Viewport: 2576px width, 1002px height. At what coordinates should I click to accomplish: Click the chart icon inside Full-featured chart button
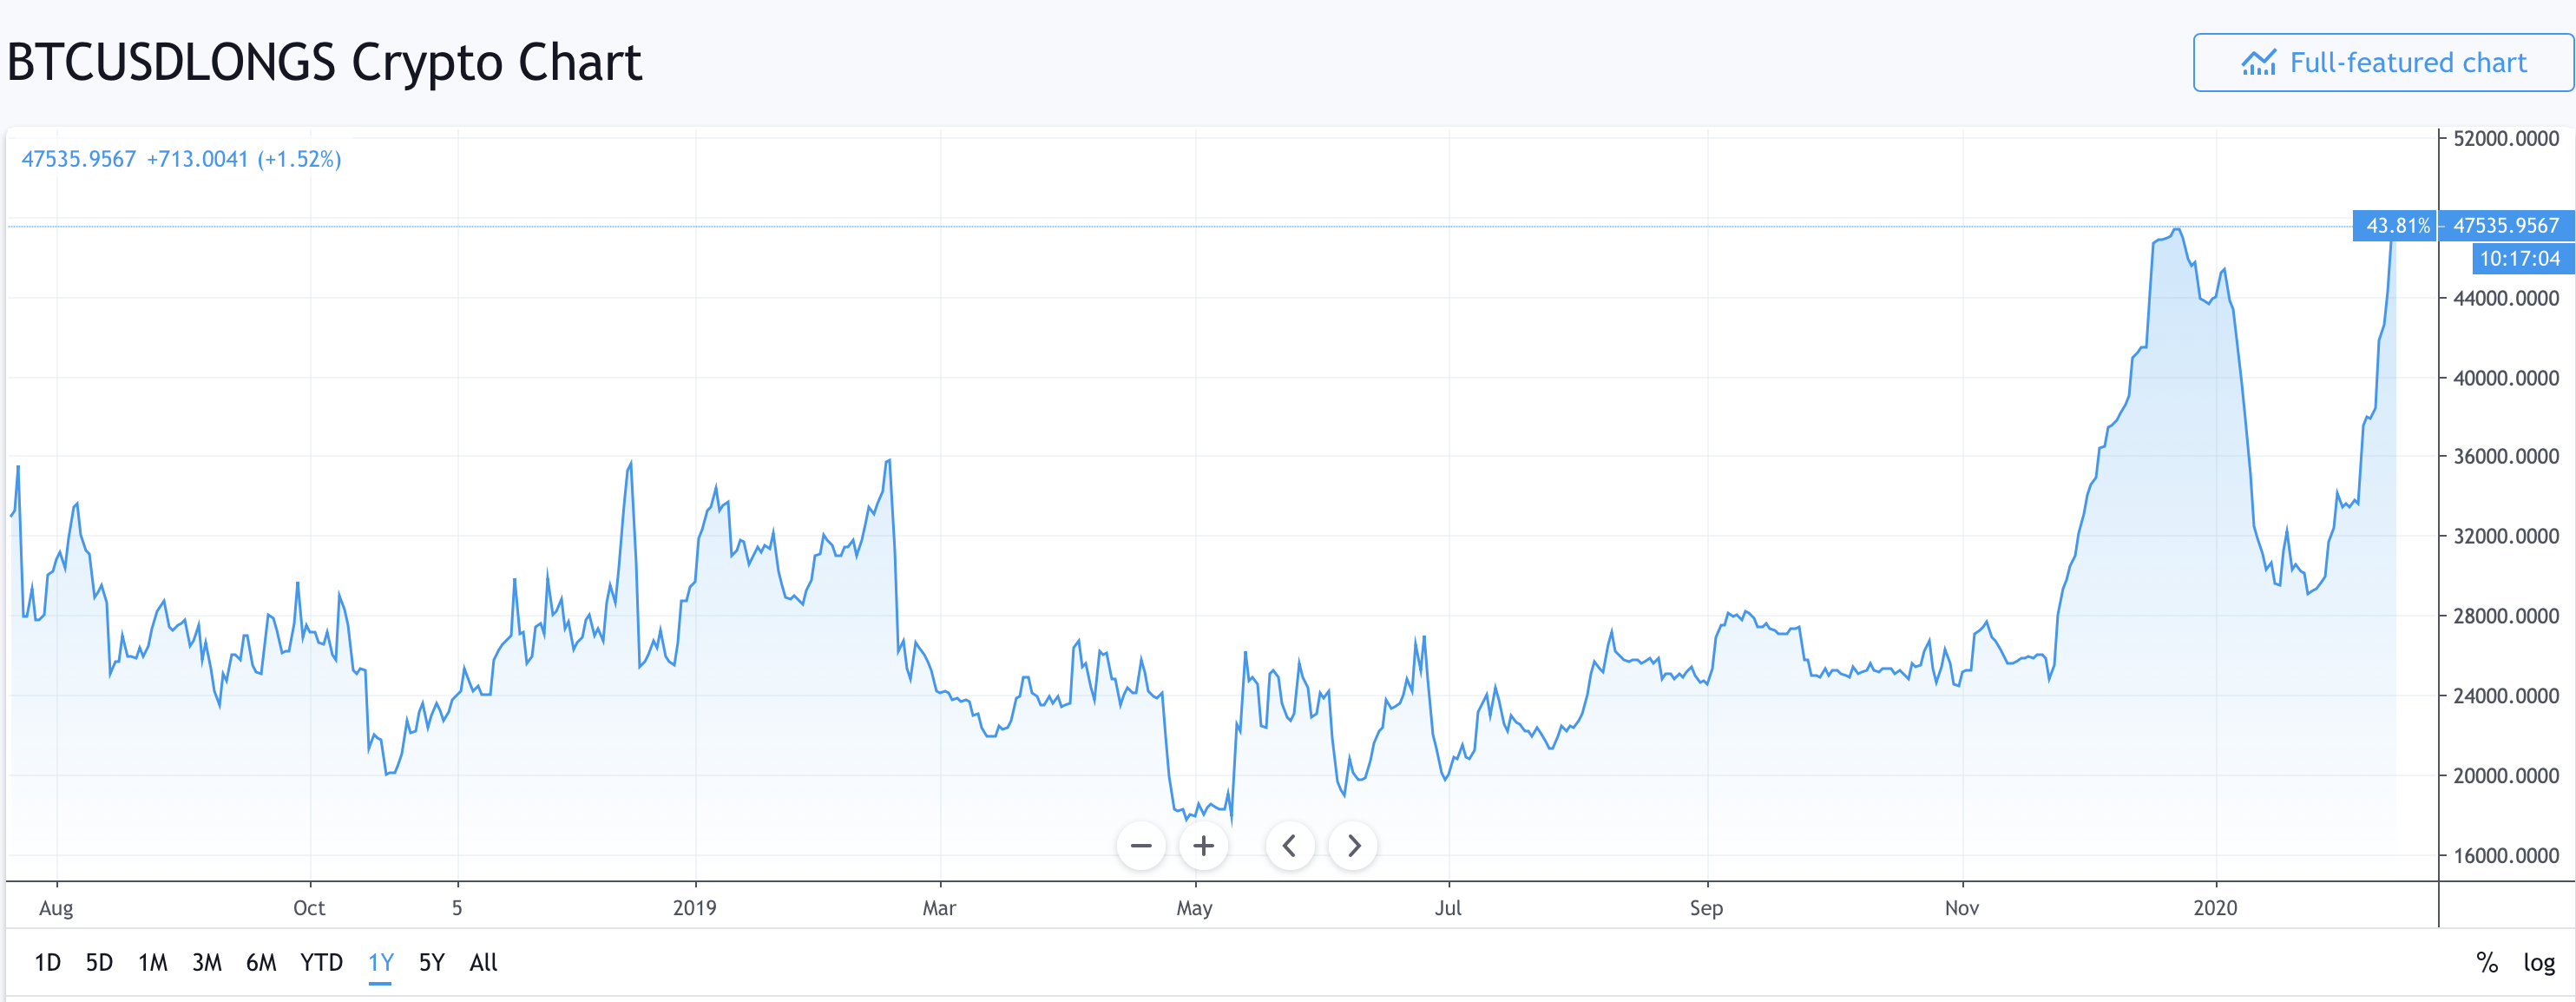(x=2258, y=62)
